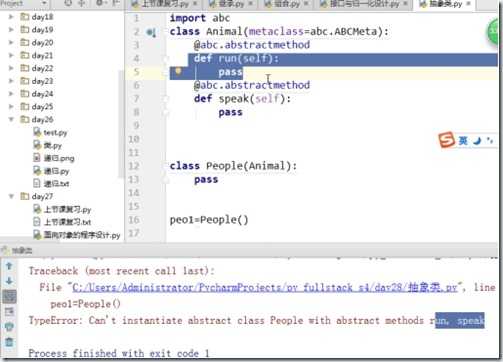Toggle Sogou punctuation mode icon
Image resolution: width=503 pixels, height=362 pixels.
tap(489, 140)
